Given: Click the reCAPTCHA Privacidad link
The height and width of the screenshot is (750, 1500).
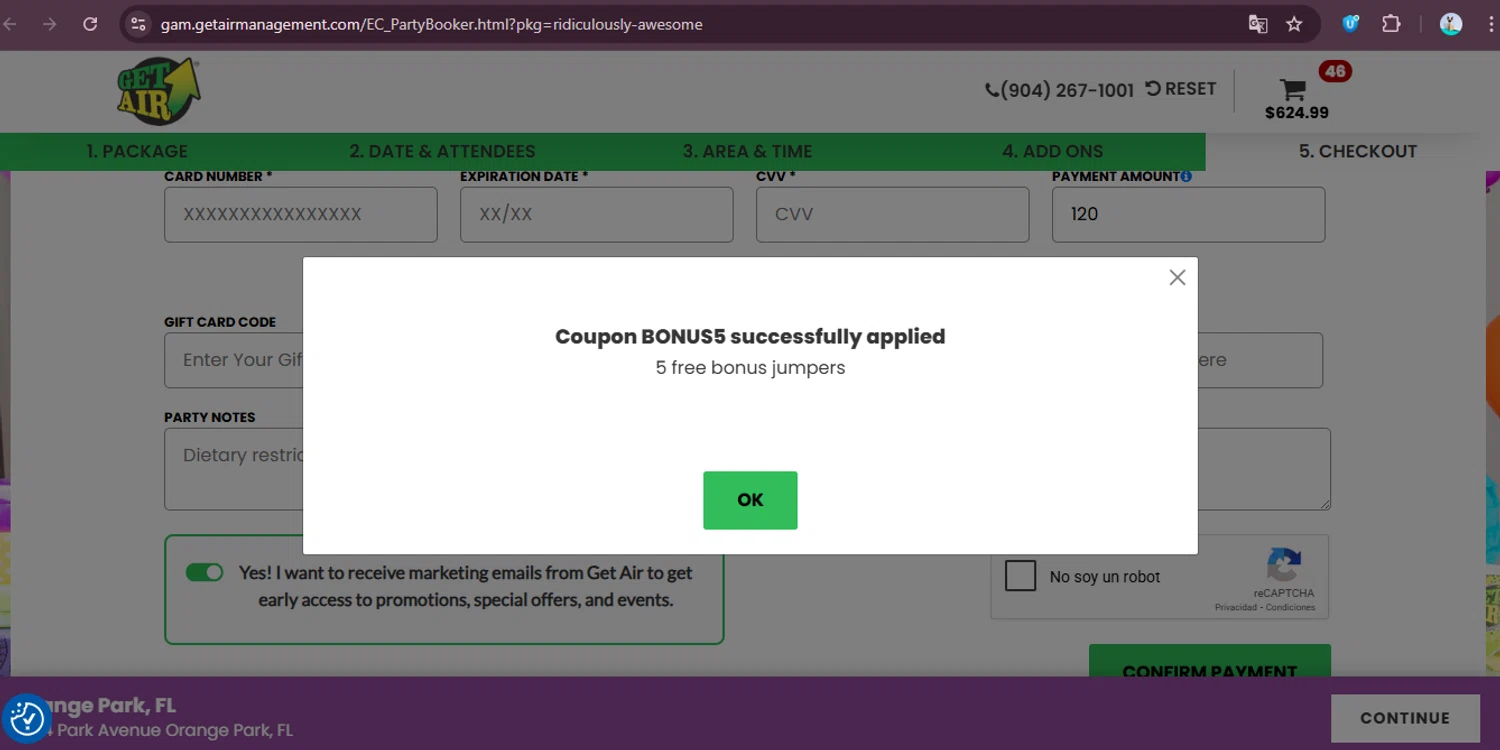Looking at the screenshot, I should tap(1236, 607).
